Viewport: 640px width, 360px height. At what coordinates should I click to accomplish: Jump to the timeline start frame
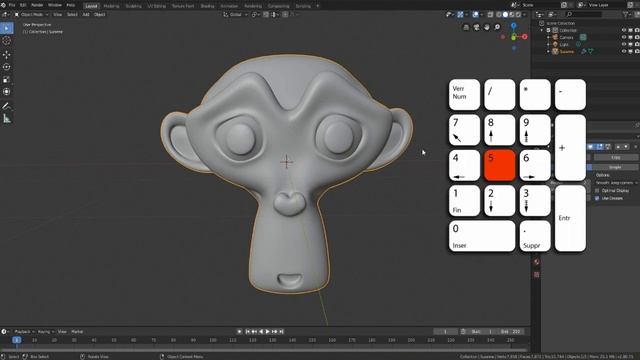pyautogui.click(x=247, y=332)
